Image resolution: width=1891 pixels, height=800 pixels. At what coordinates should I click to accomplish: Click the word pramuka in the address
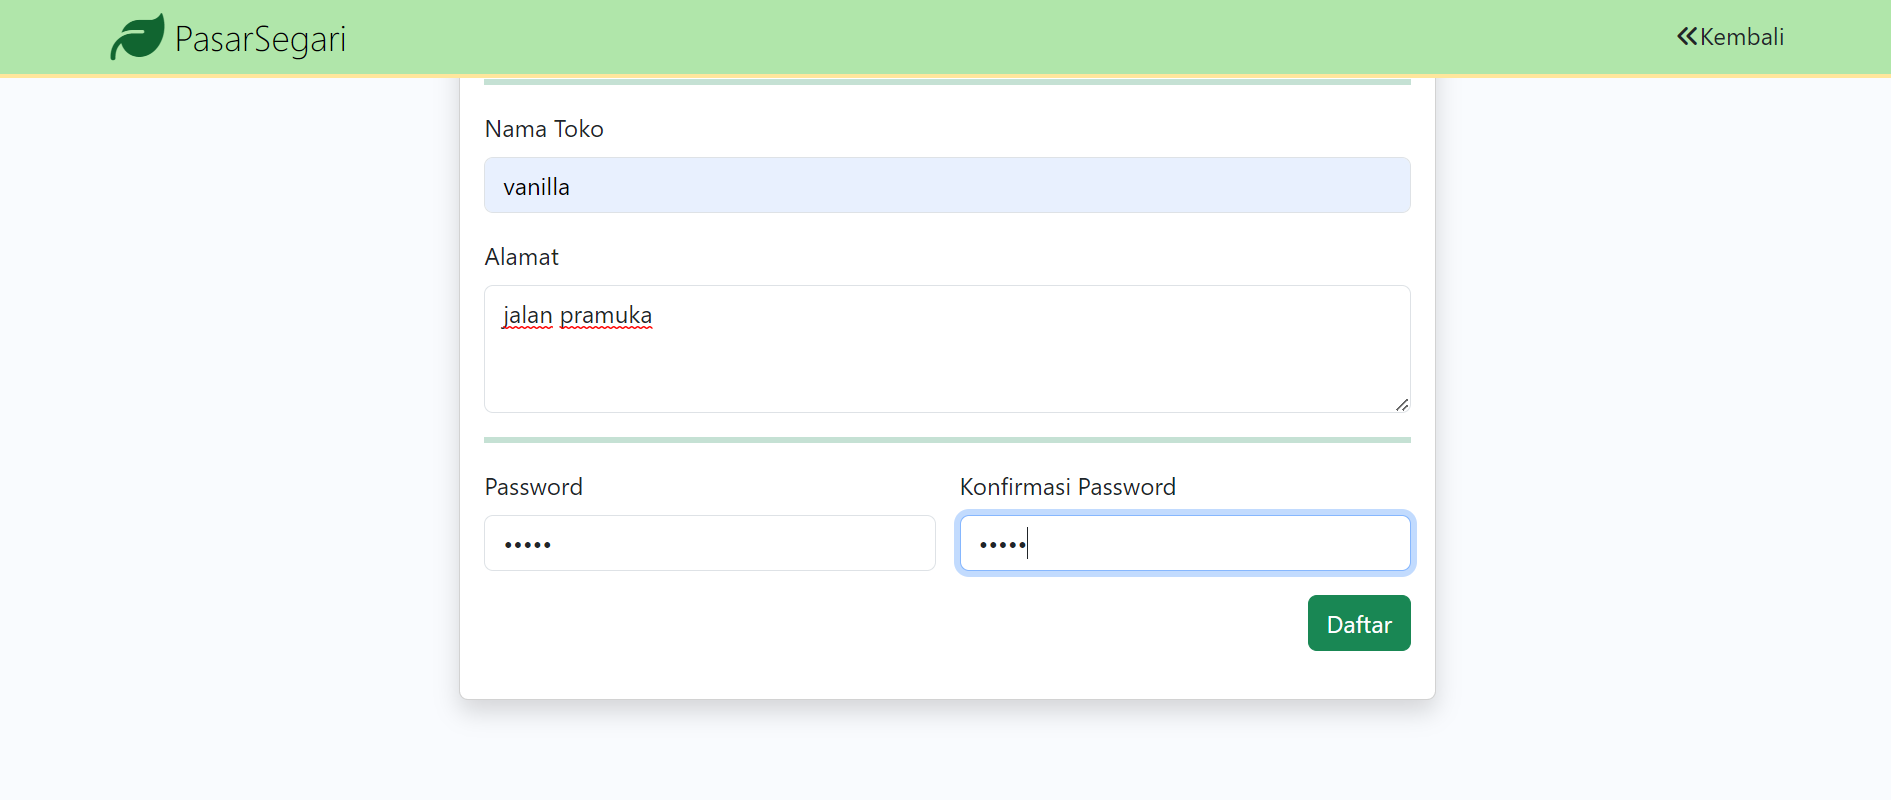(606, 315)
